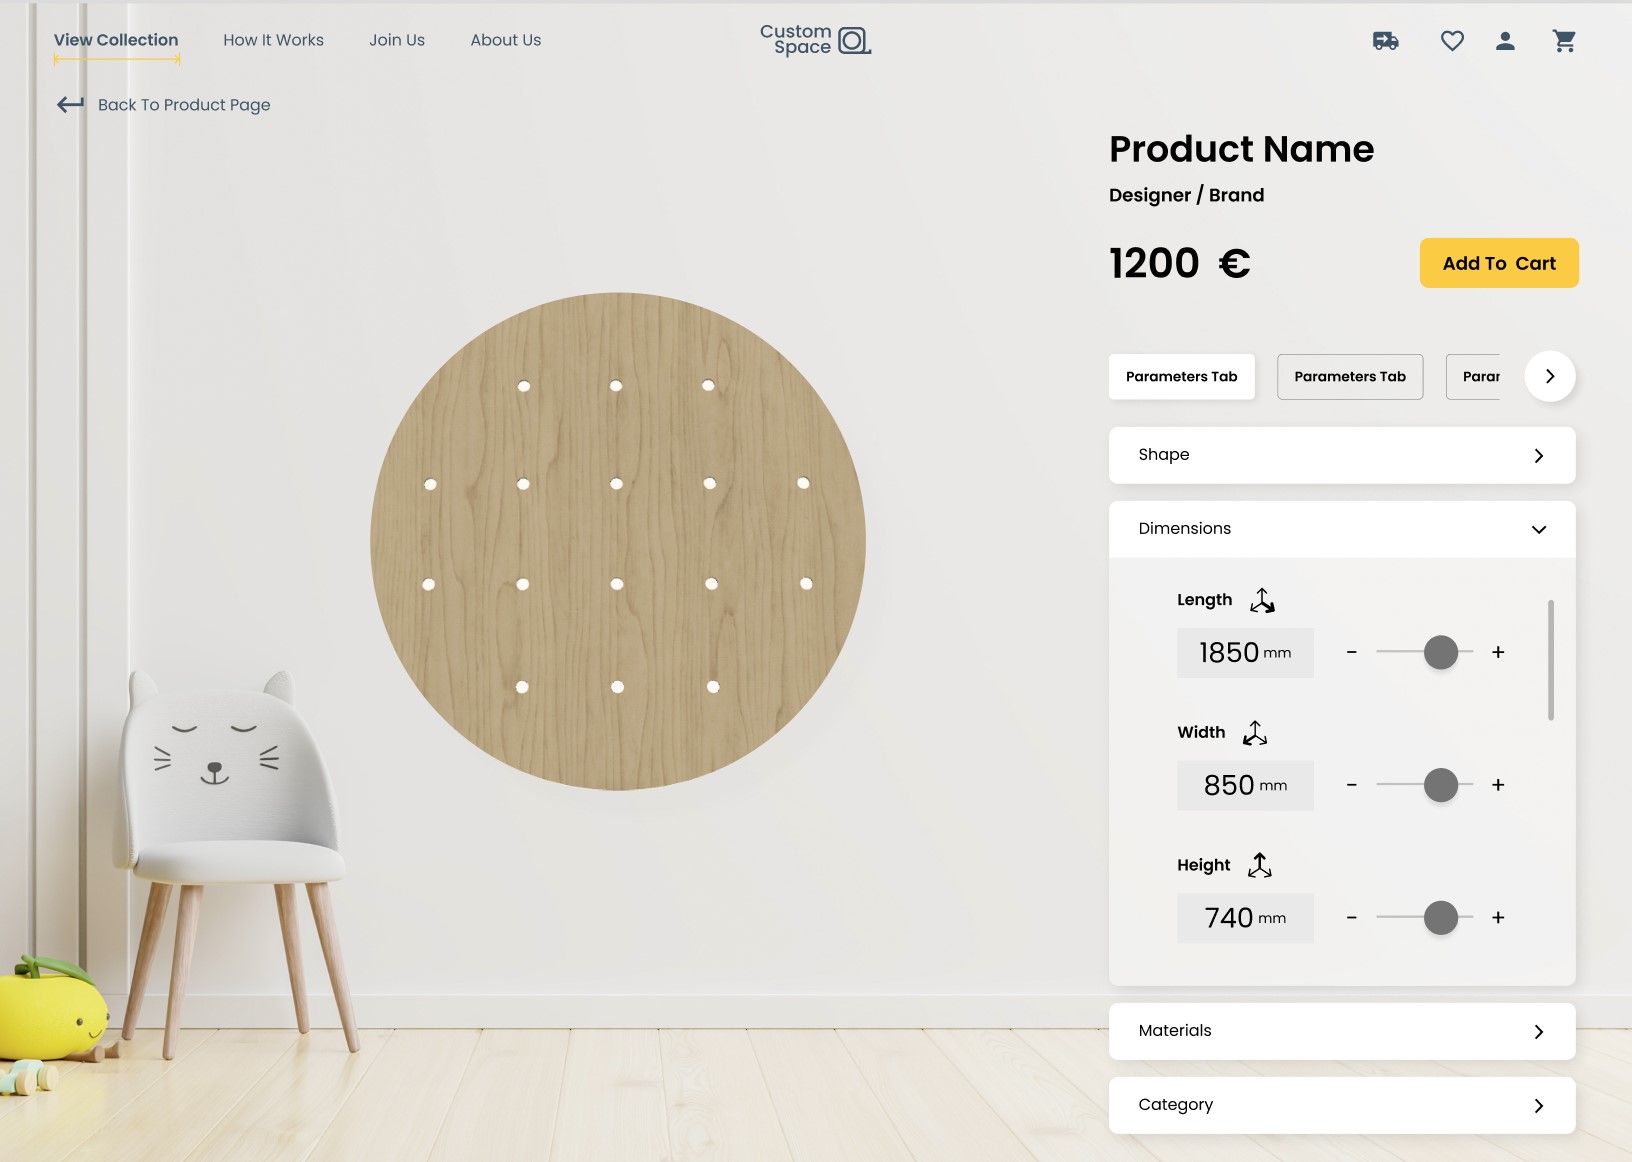Expand the Category section

[1342, 1105]
